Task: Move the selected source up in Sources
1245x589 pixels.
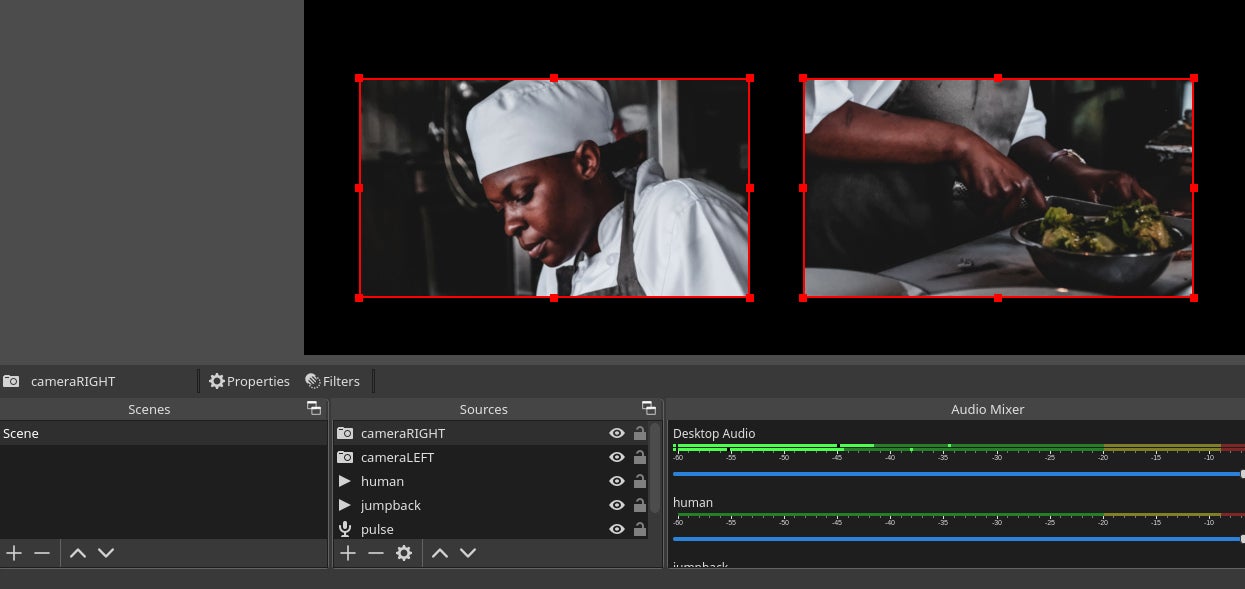Action: click(440, 553)
